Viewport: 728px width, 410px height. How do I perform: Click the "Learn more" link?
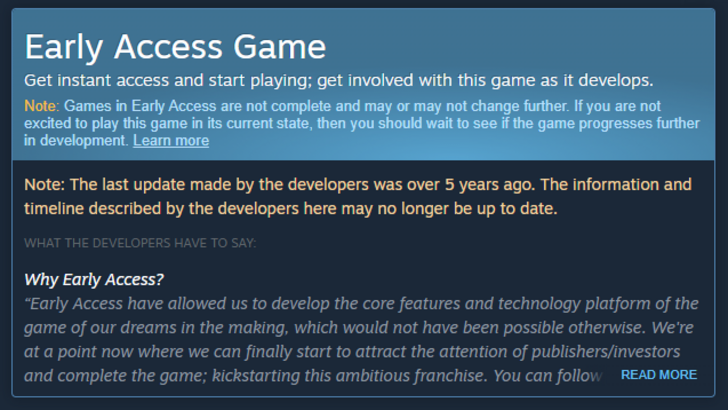pyautogui.click(x=170, y=141)
